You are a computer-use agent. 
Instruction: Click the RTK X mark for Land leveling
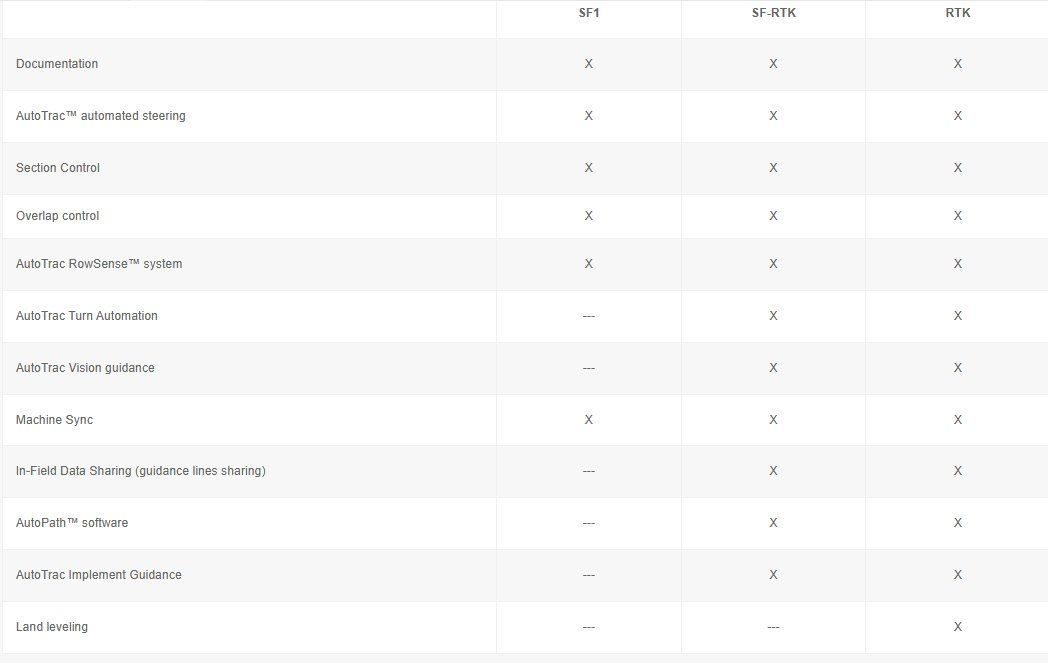[957, 627]
